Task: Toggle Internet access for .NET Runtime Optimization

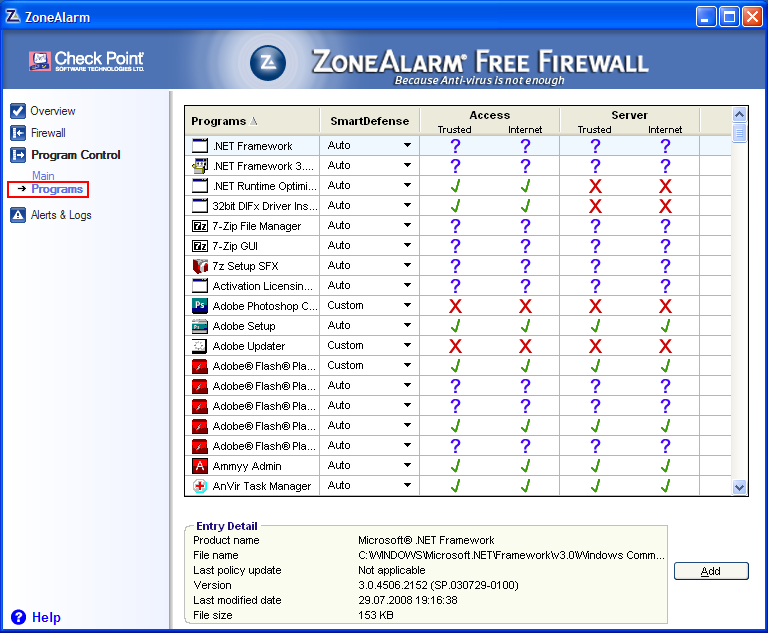Action: (x=525, y=186)
